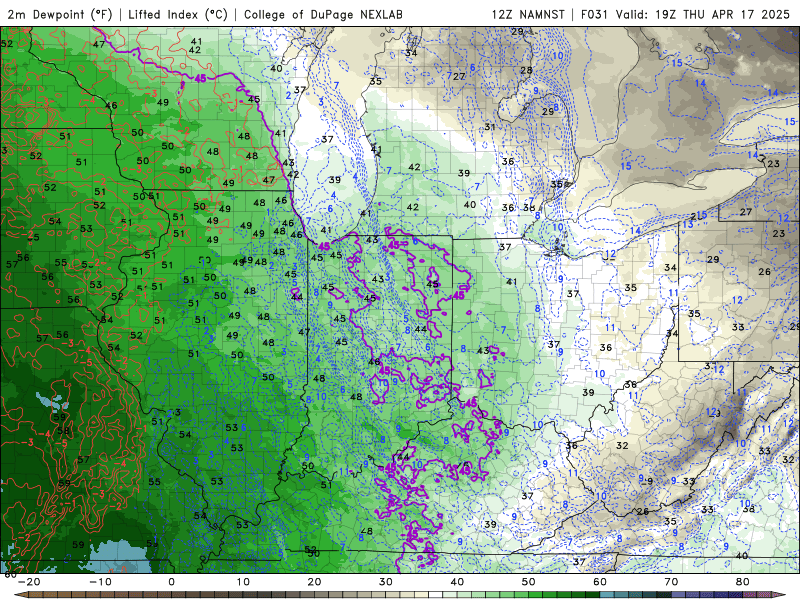Click the "2m Dewpoint (°F)" title text
800x600 pixels.
[x=60, y=14]
